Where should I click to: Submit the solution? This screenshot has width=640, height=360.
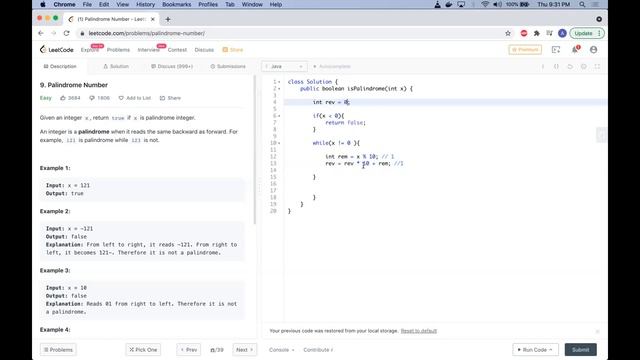[x=580, y=350]
